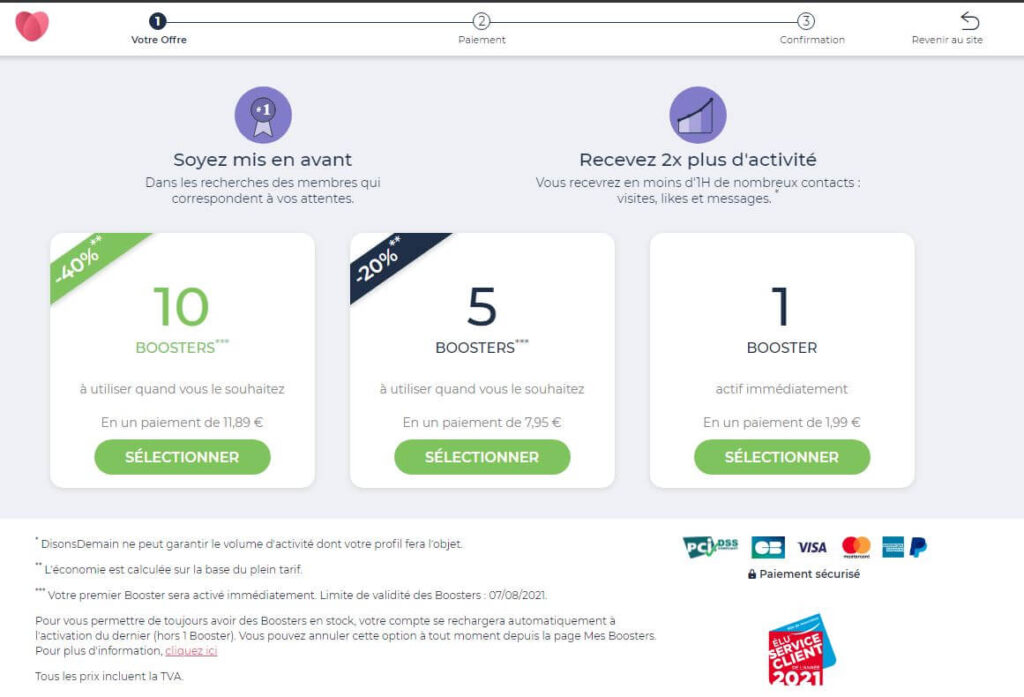
Task: Click the CB card logo
Action: click(768, 547)
